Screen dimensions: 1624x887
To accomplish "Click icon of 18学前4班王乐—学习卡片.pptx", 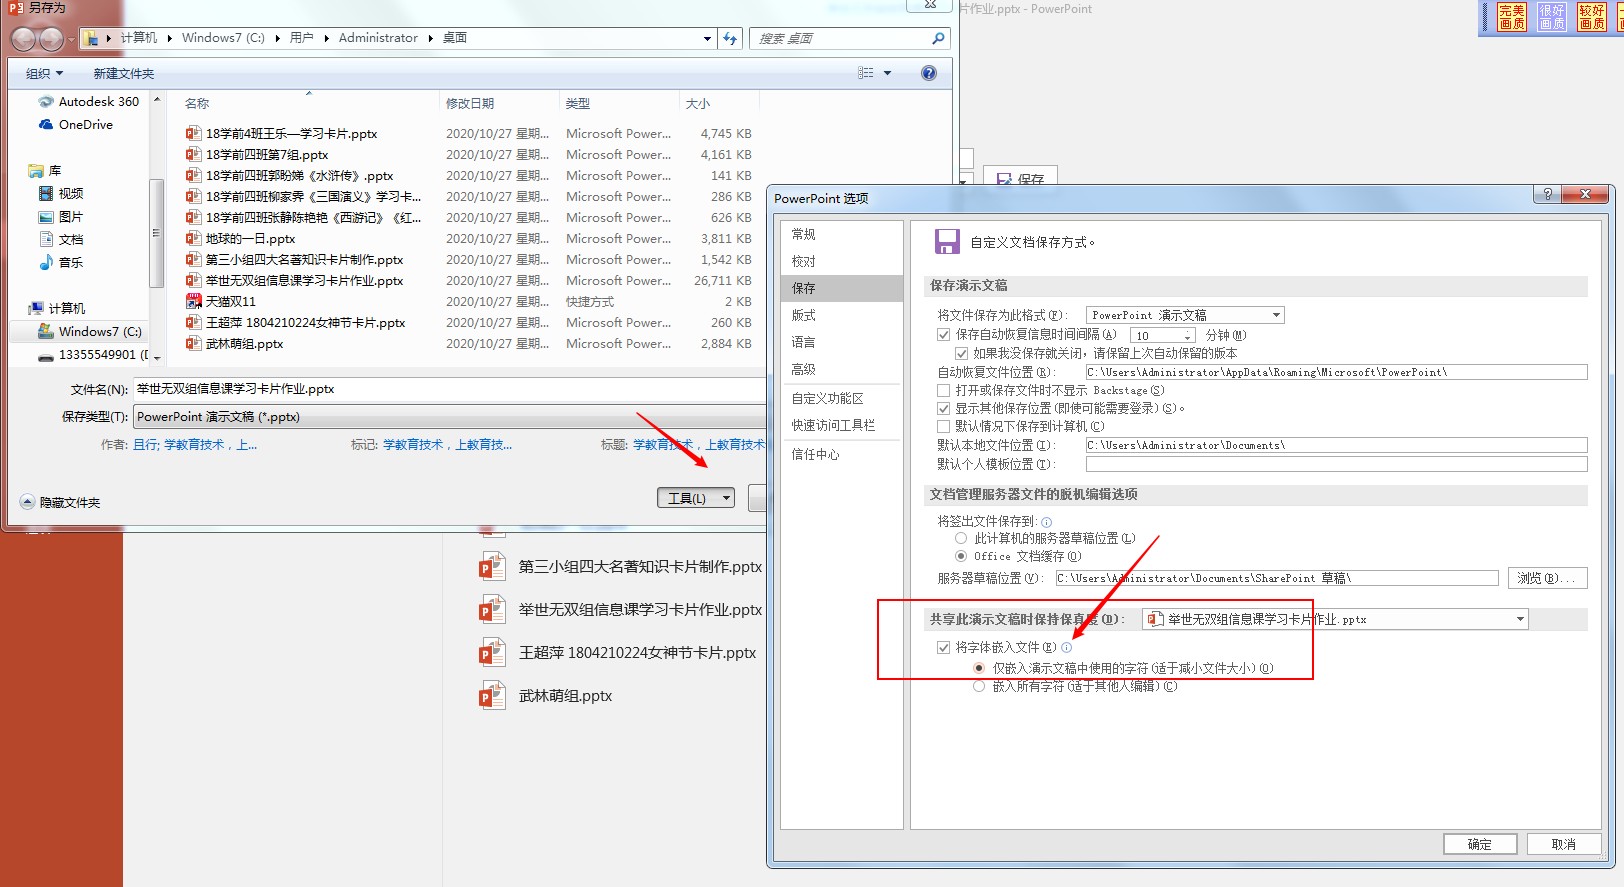I will click(193, 133).
